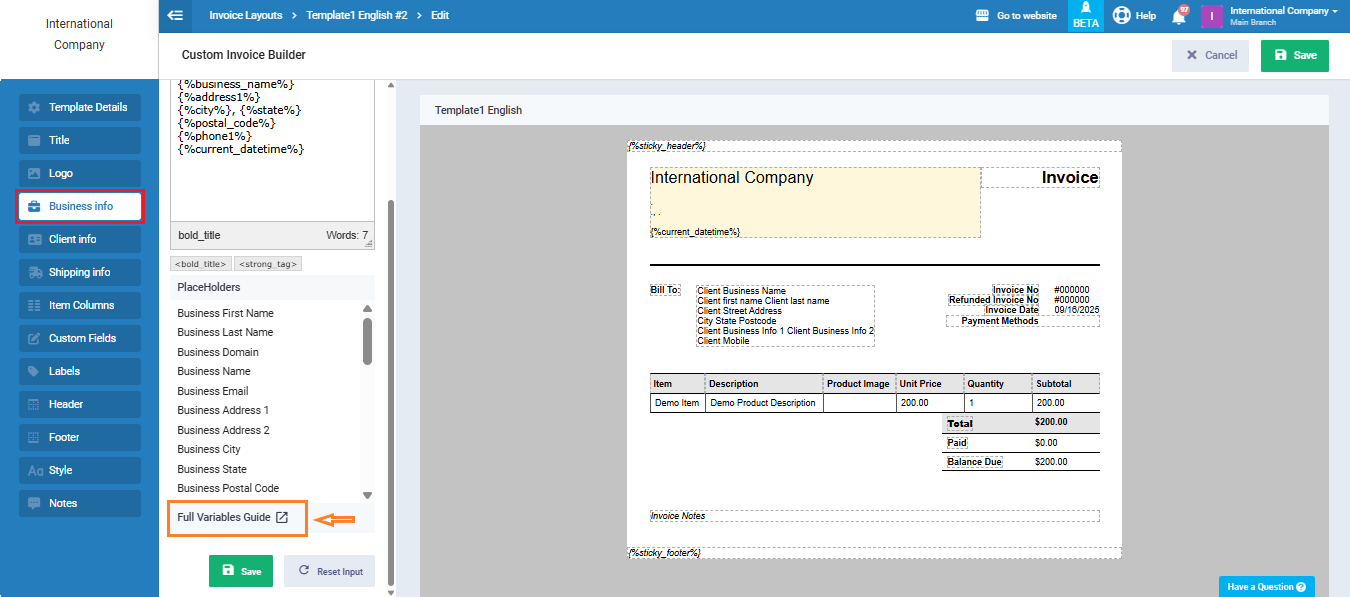Click Invoice Layouts breadcrumb

245,16
